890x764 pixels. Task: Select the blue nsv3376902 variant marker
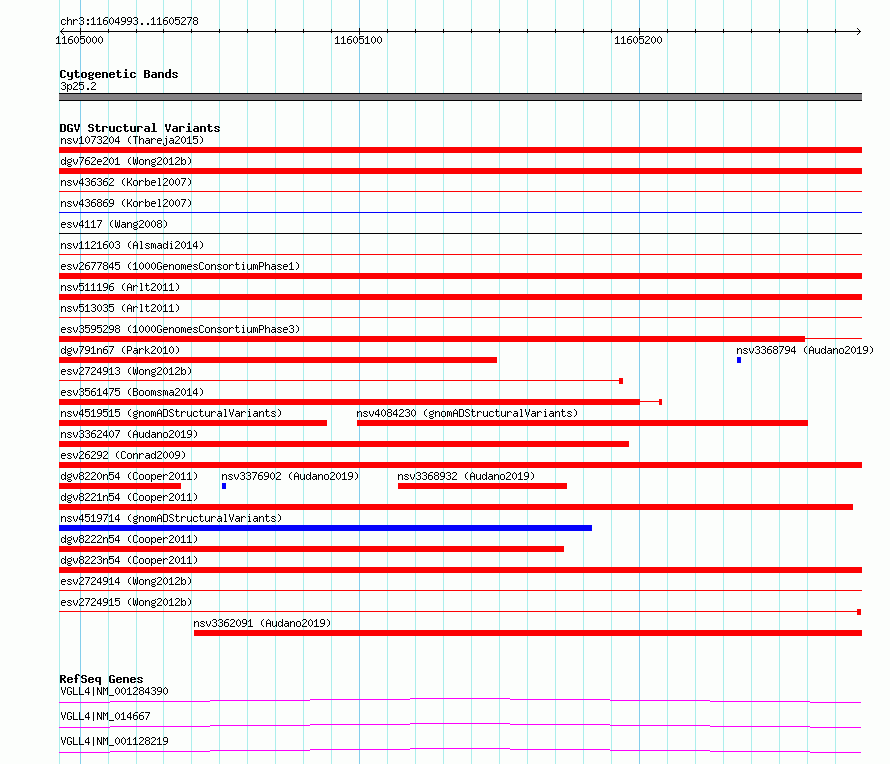point(224,486)
